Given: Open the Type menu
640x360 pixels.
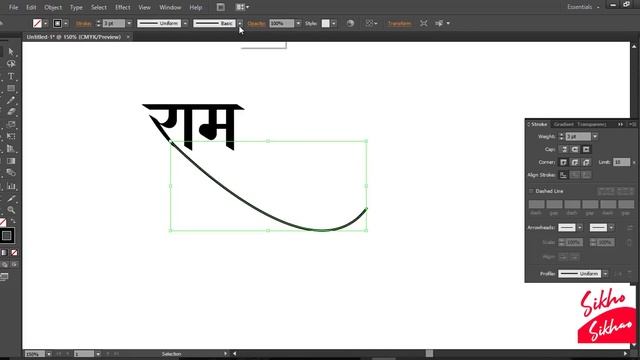Looking at the screenshot, I should 76,7.
